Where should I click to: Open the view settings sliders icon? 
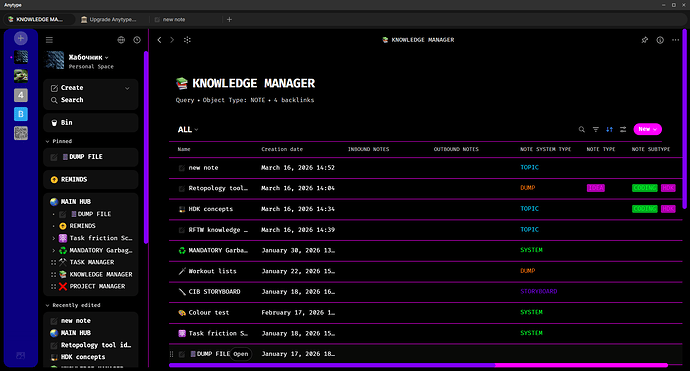click(623, 129)
